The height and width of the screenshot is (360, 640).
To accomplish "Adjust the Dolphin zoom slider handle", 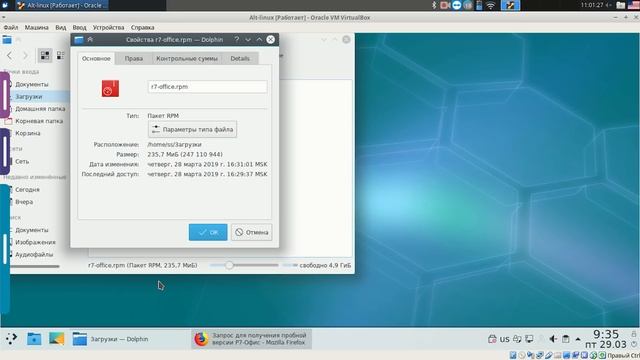I will coord(229,265).
